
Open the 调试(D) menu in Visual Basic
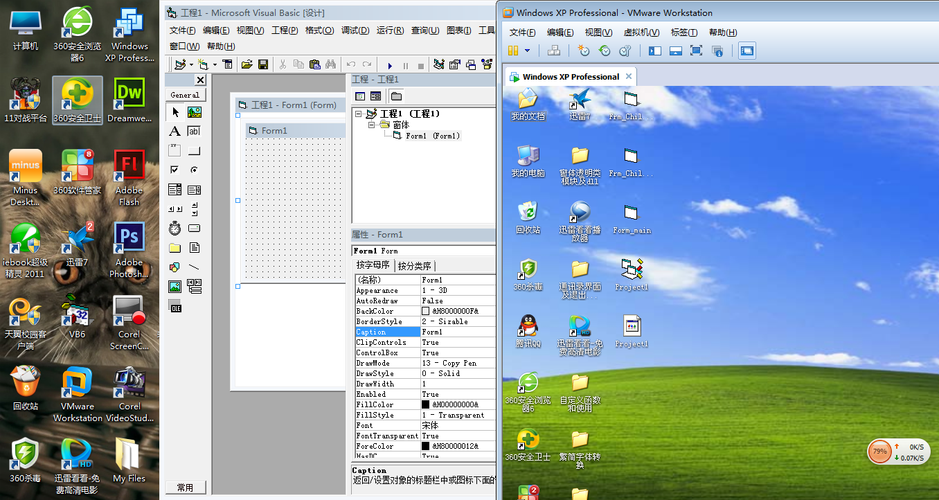[x=355, y=31]
